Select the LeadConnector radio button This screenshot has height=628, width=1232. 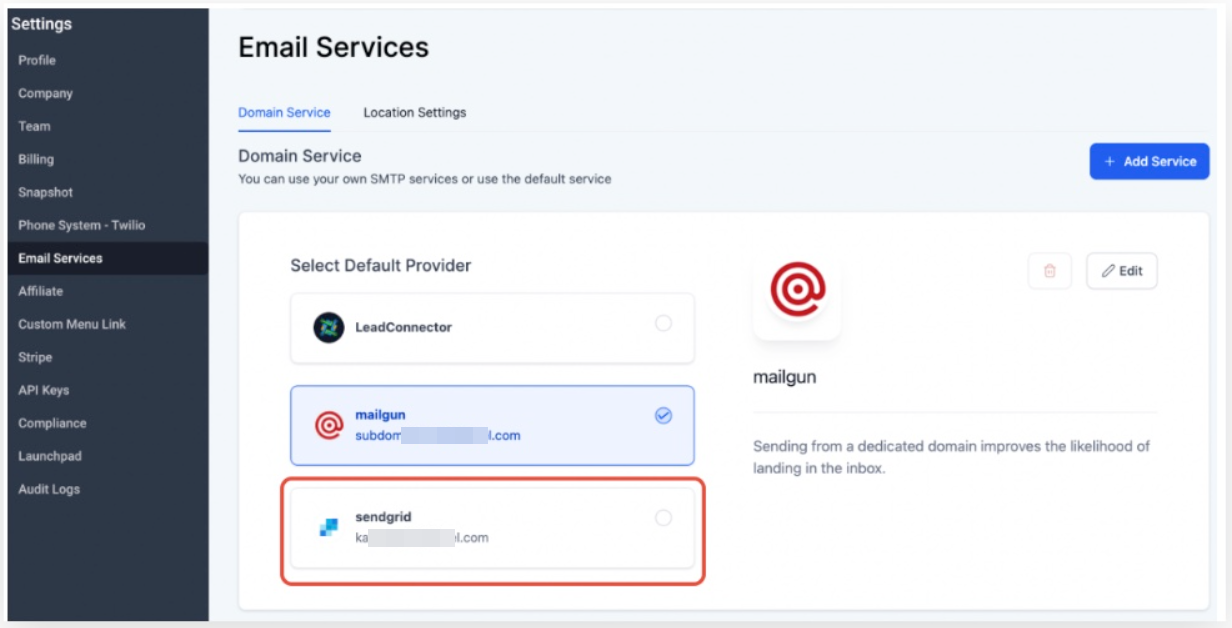click(663, 323)
